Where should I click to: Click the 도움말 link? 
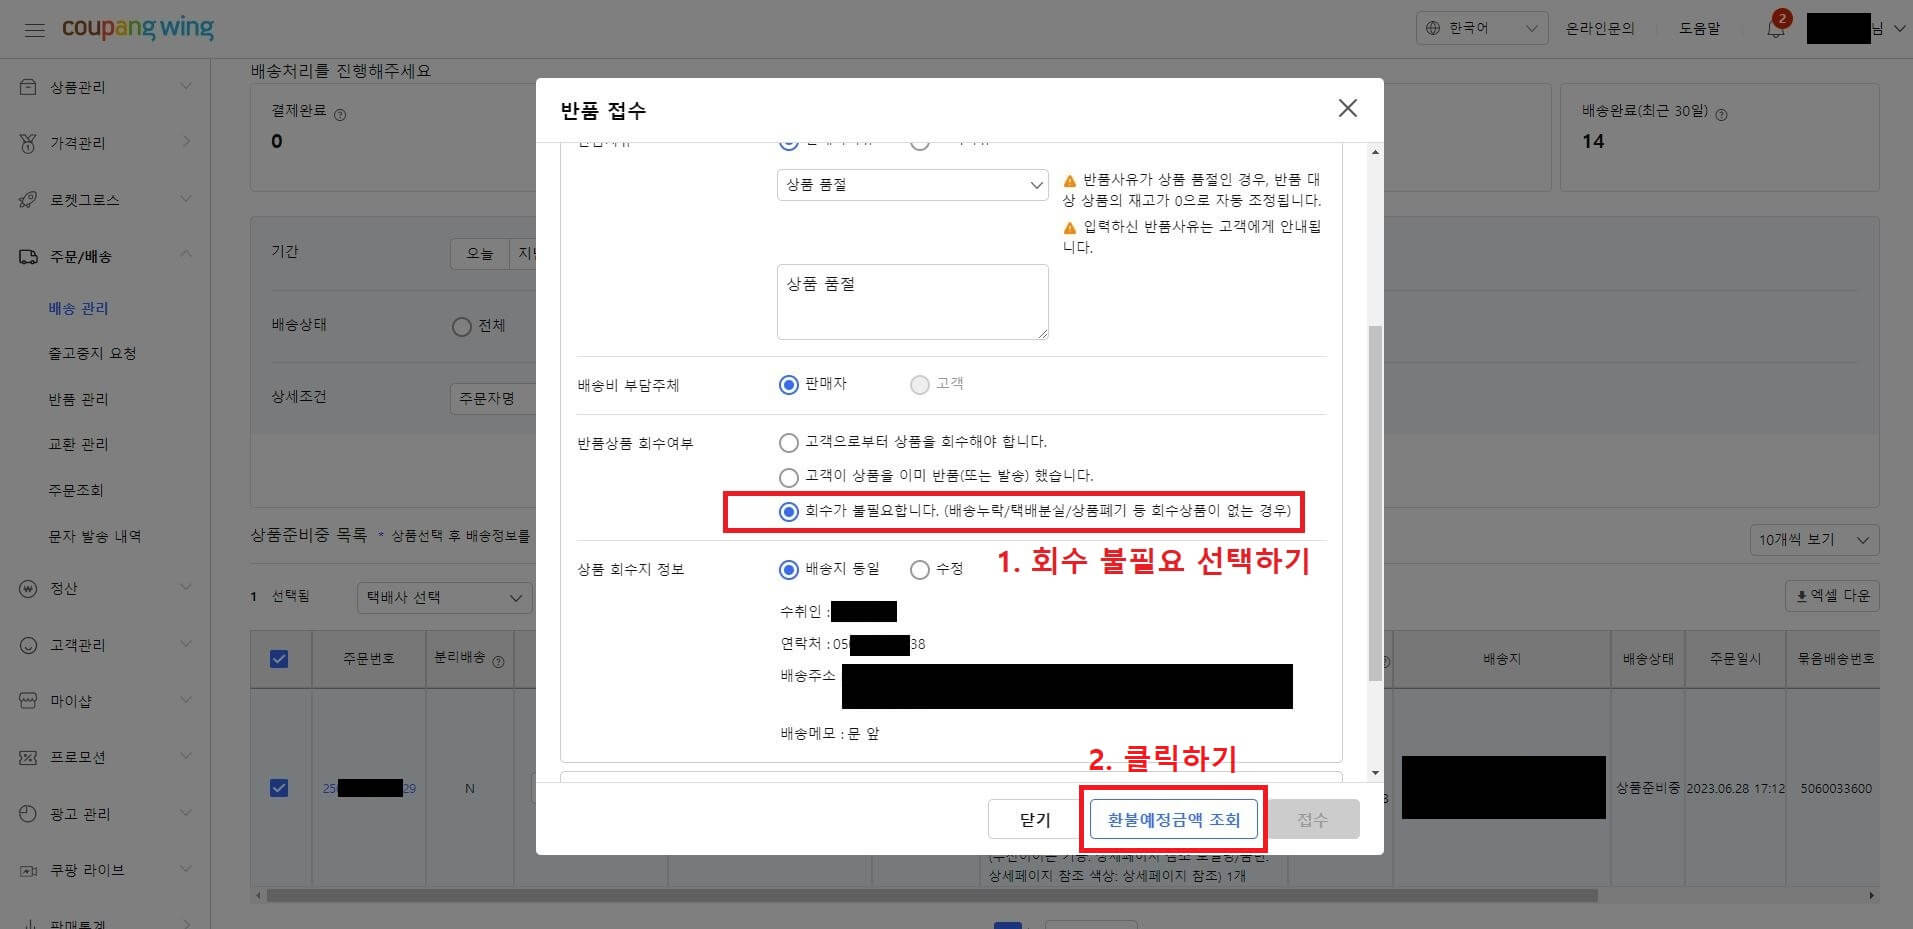1700,29
